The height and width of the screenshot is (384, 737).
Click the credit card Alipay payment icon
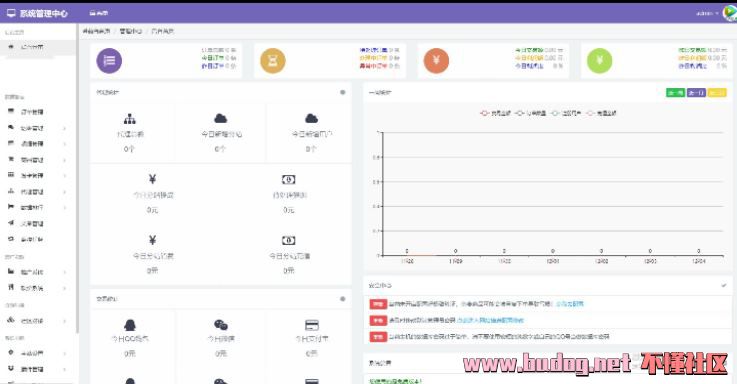point(312,325)
